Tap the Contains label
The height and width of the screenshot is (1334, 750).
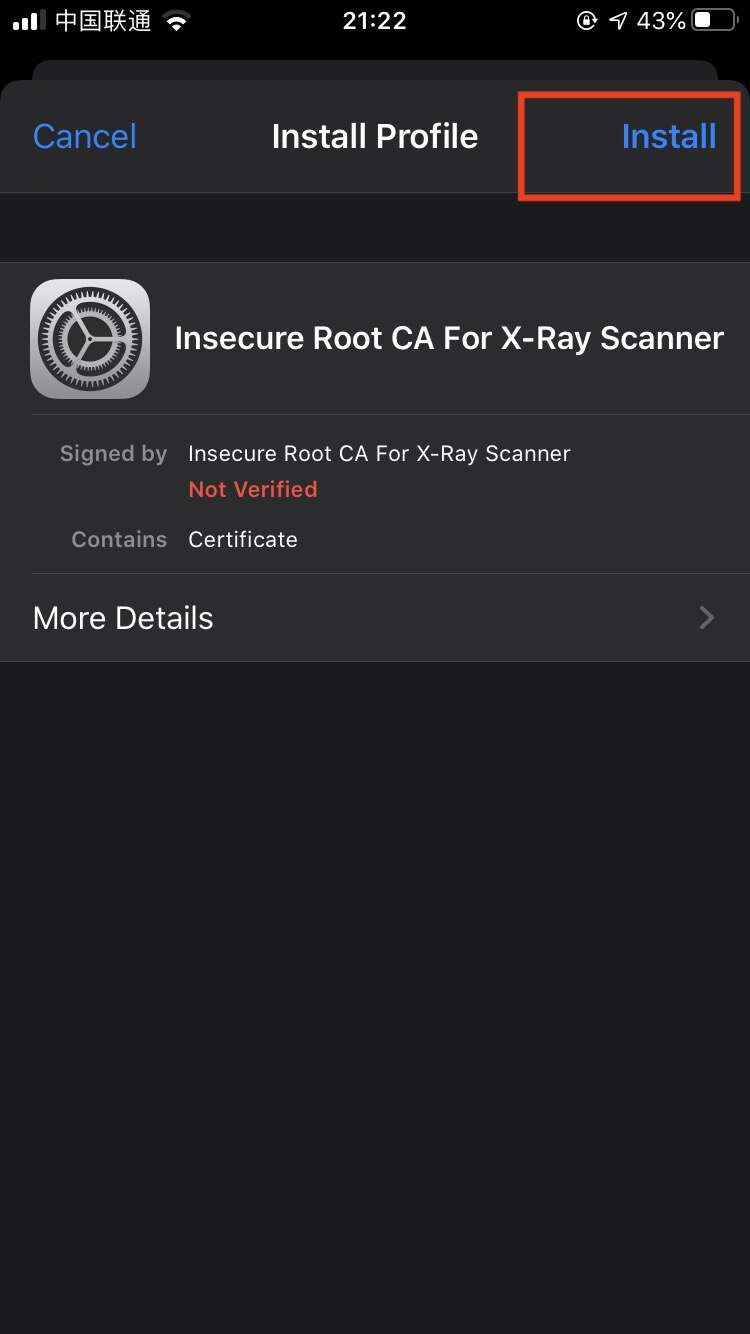click(x=119, y=539)
